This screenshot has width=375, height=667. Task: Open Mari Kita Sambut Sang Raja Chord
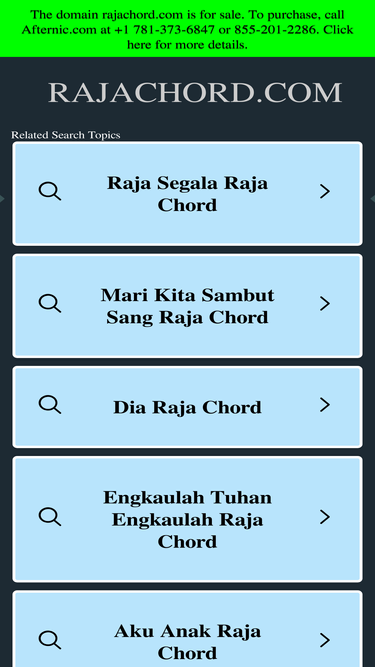coord(187,306)
